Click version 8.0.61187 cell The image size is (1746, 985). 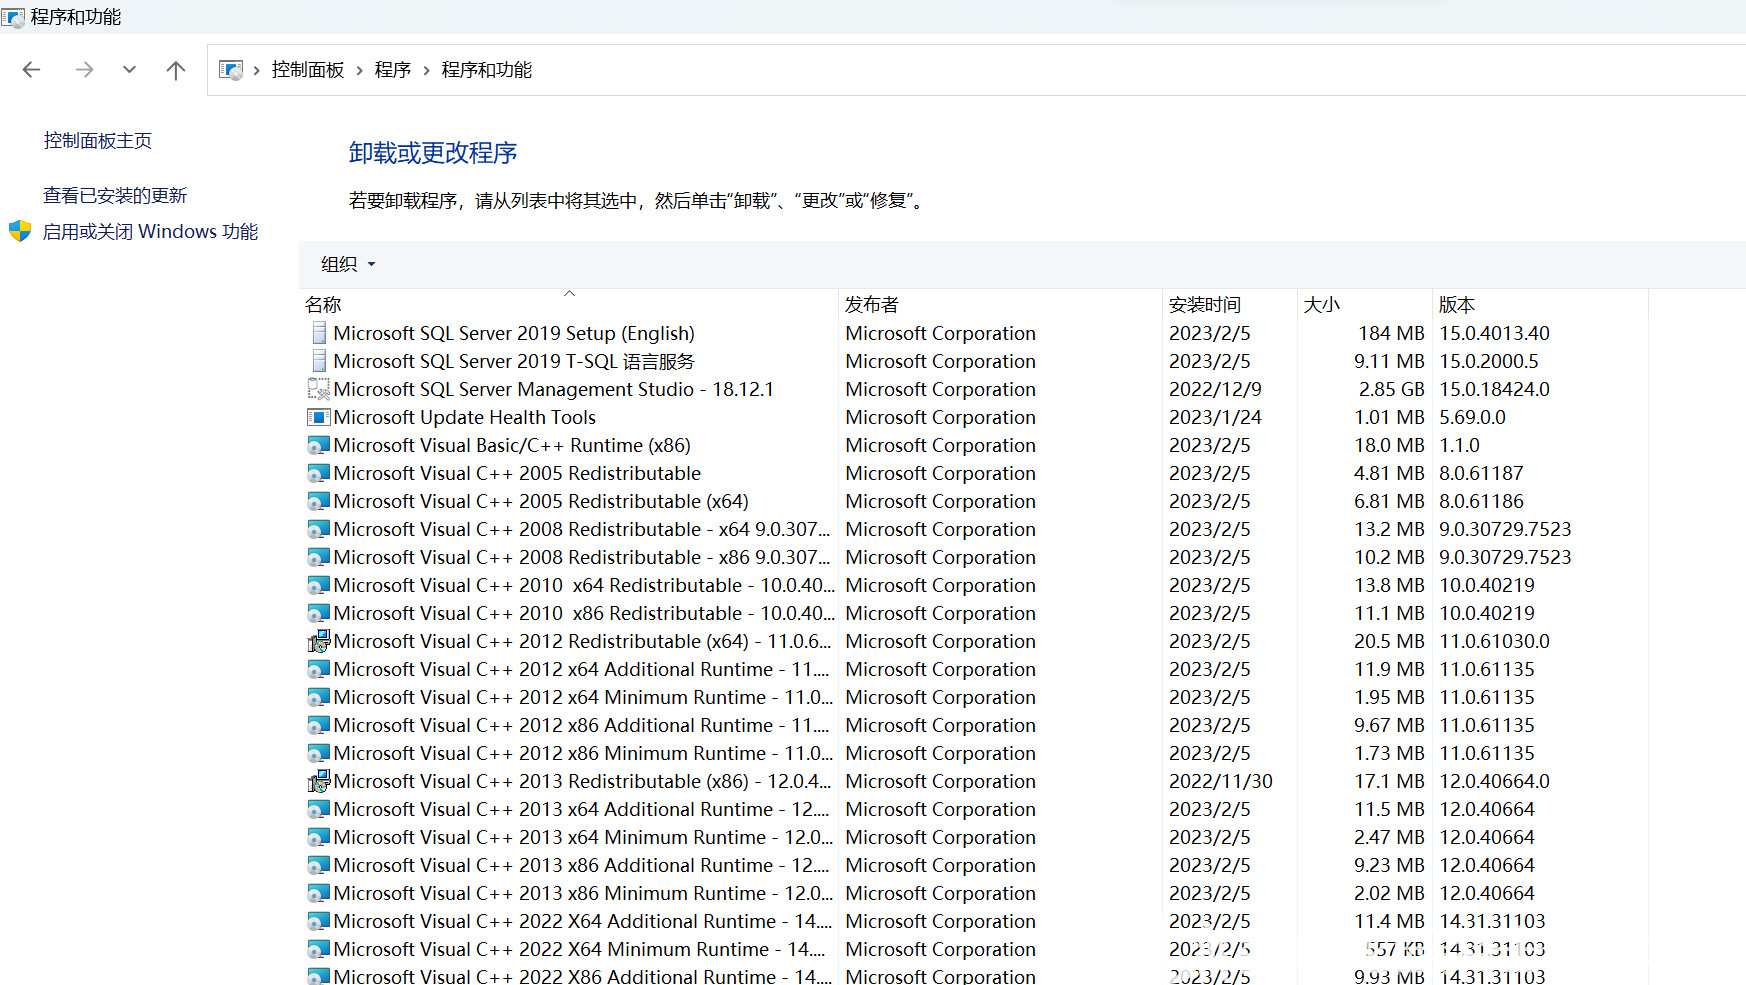(x=1481, y=473)
